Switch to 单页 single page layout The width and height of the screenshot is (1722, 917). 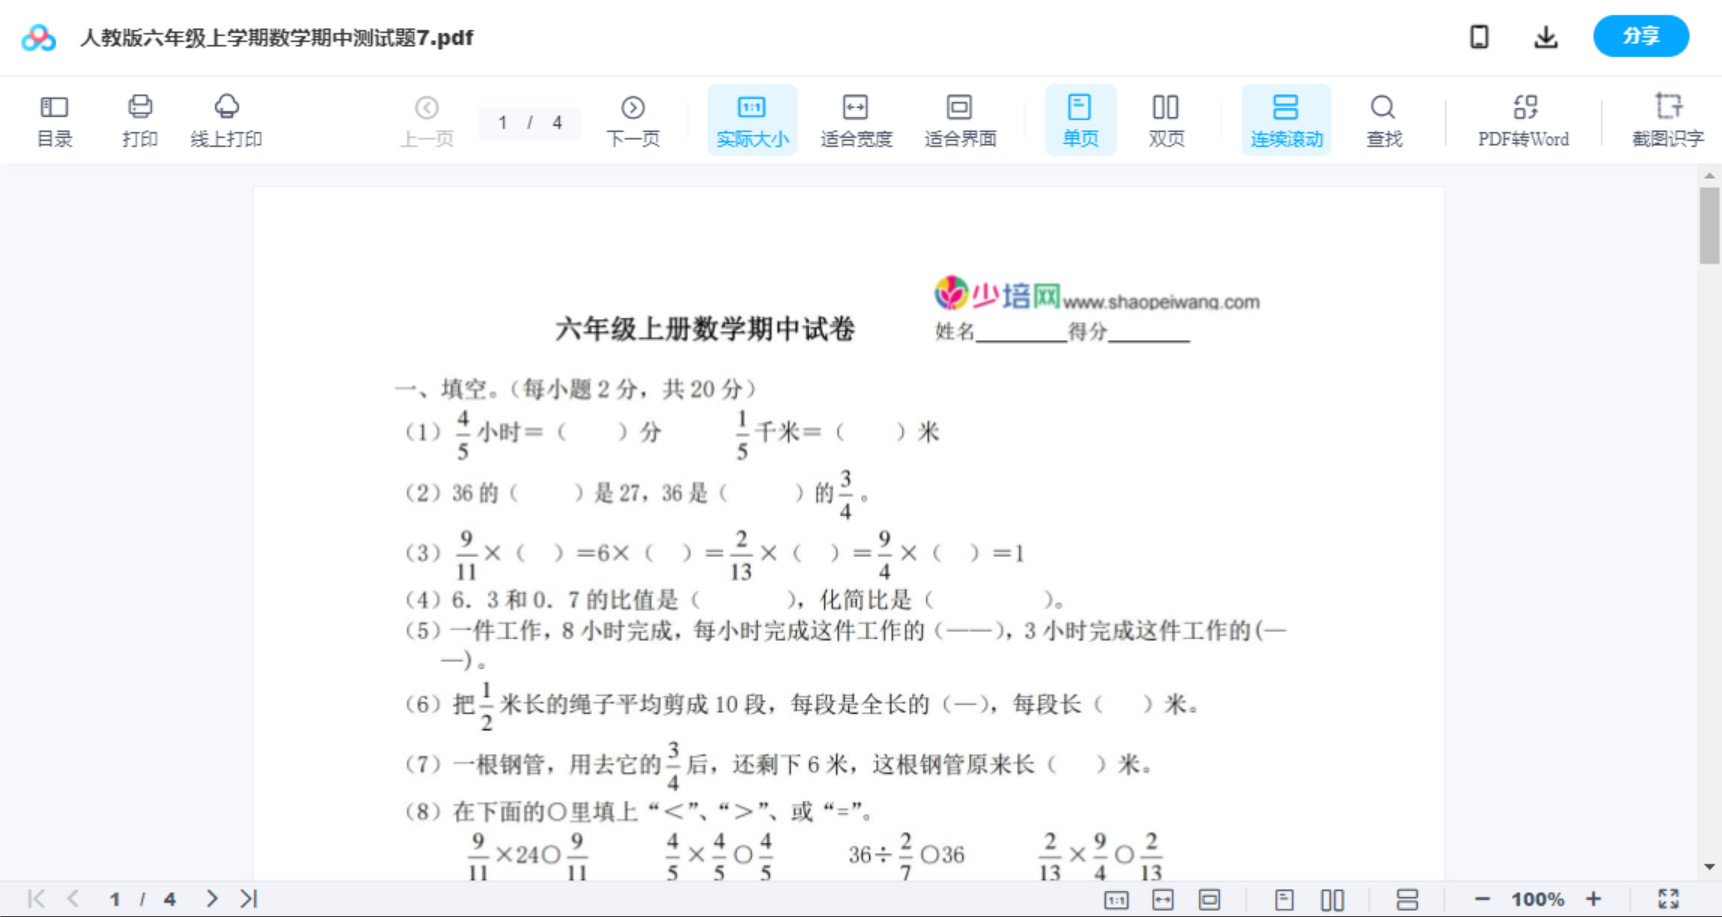(1080, 119)
